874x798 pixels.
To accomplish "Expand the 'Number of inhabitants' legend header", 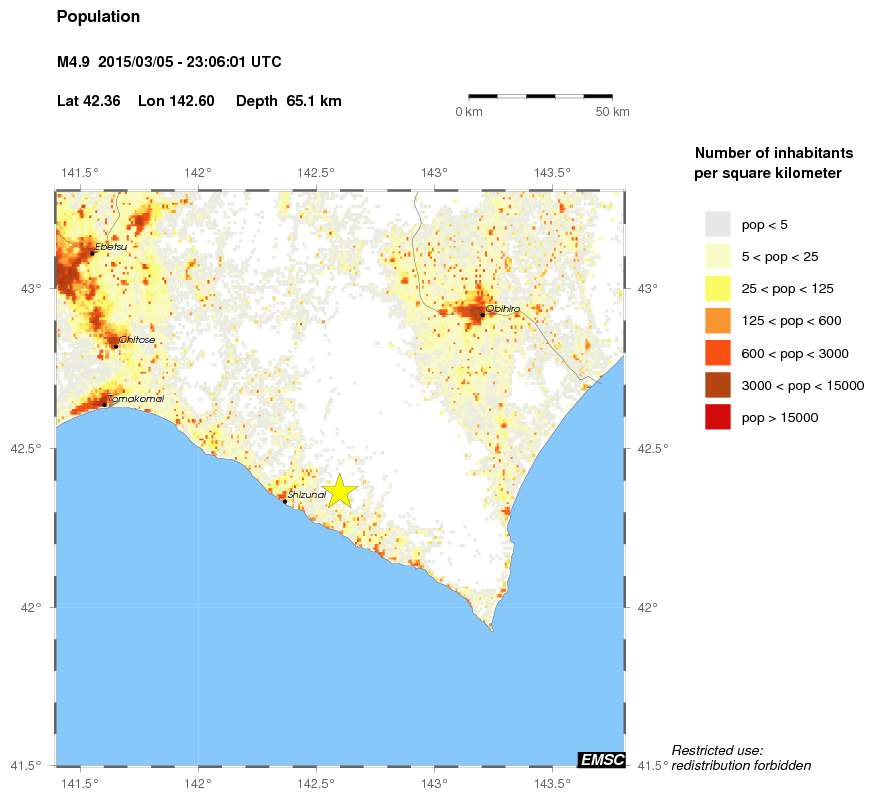I will [x=773, y=153].
